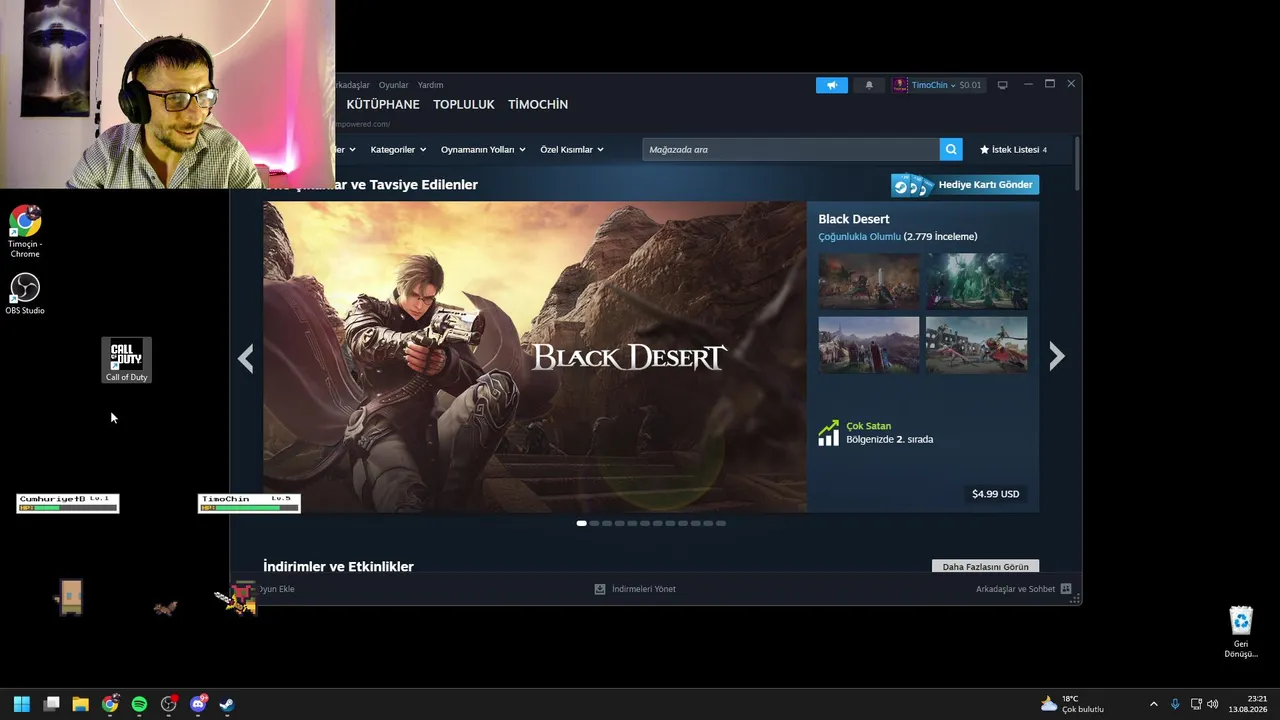Open the volume speaker tray icon

click(1213, 704)
